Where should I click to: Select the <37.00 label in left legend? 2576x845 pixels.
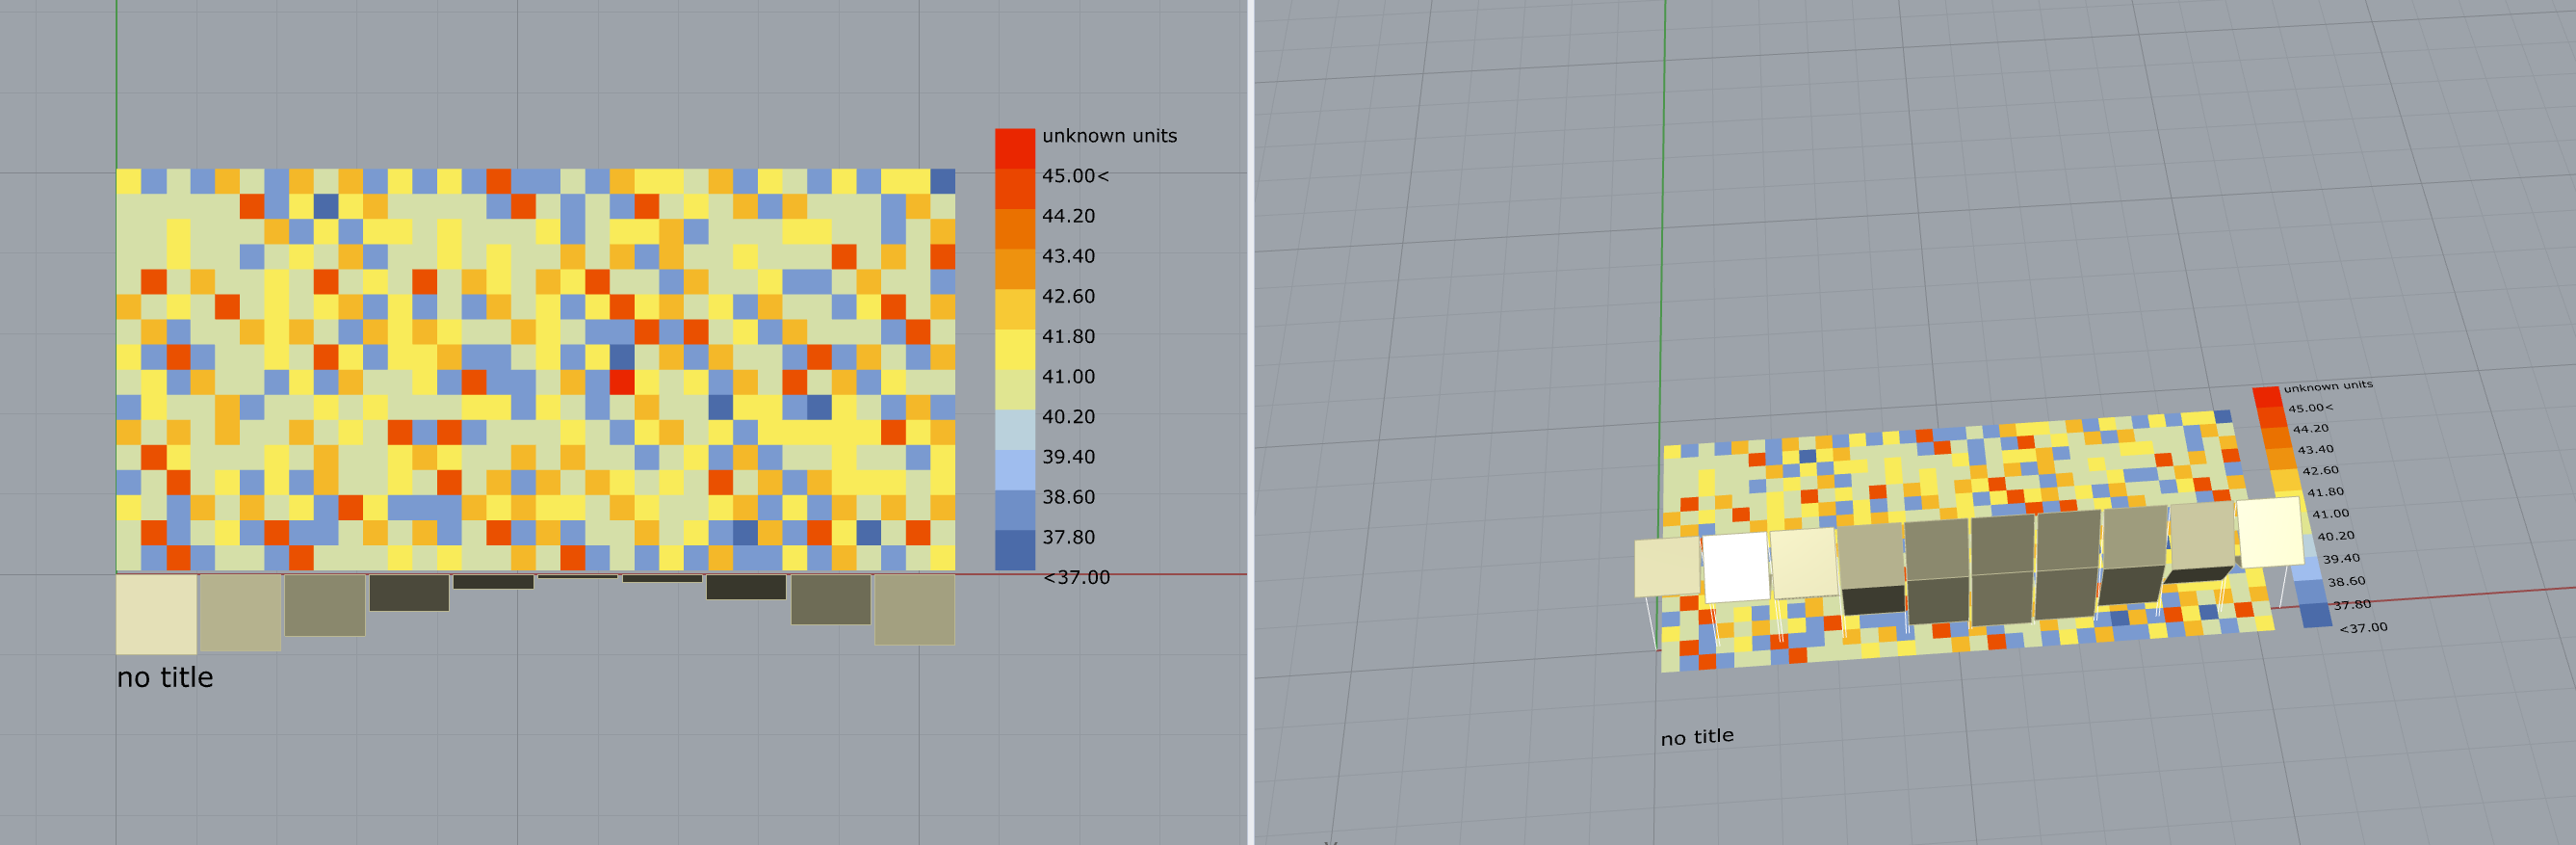(x=1076, y=577)
